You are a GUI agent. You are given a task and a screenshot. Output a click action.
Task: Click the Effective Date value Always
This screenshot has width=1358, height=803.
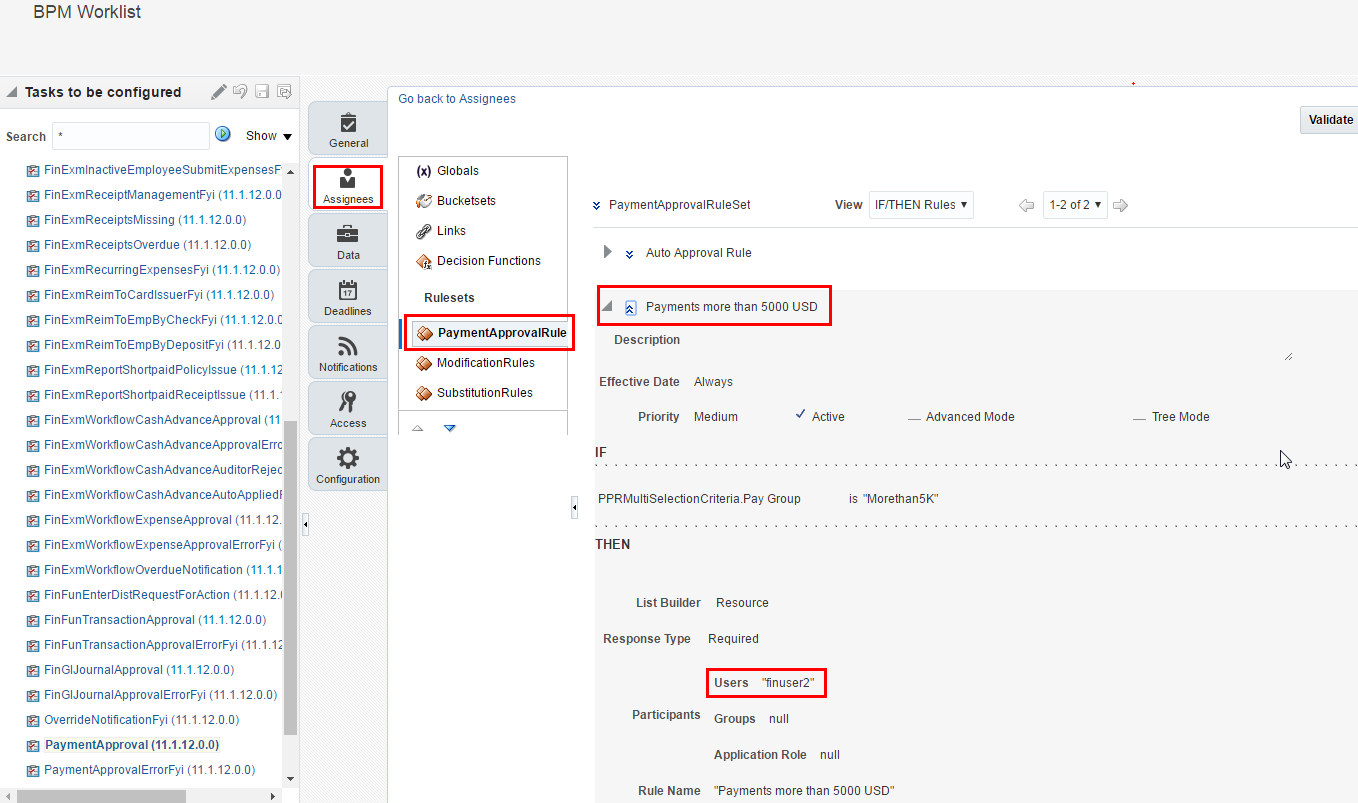click(x=713, y=382)
